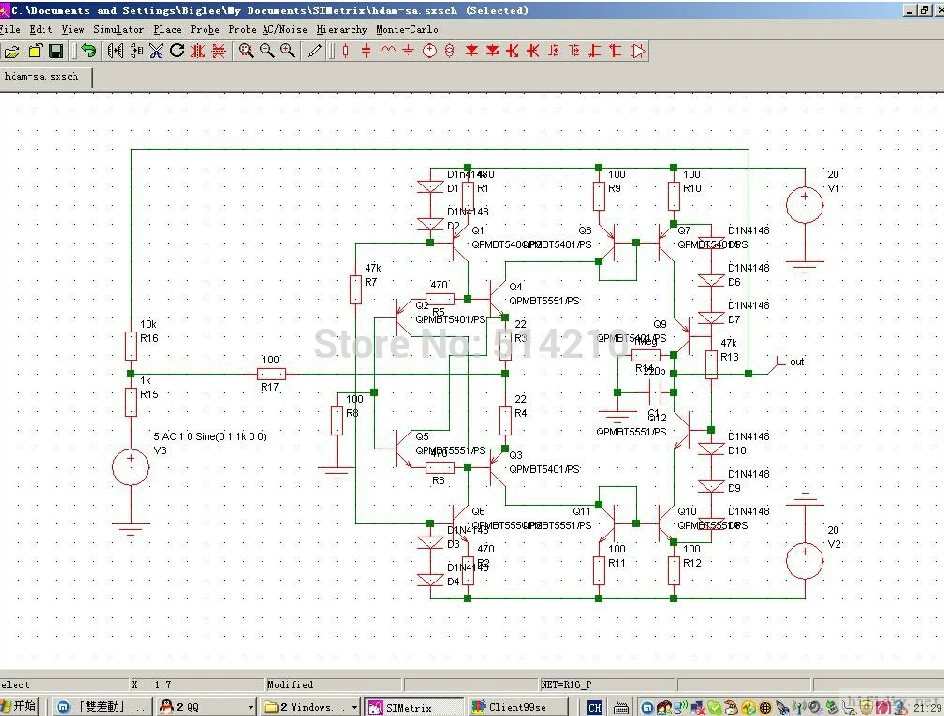Viewport: 944px width, 716px height.
Task: Select resistor R16 in the schematic
Action: click(131, 346)
